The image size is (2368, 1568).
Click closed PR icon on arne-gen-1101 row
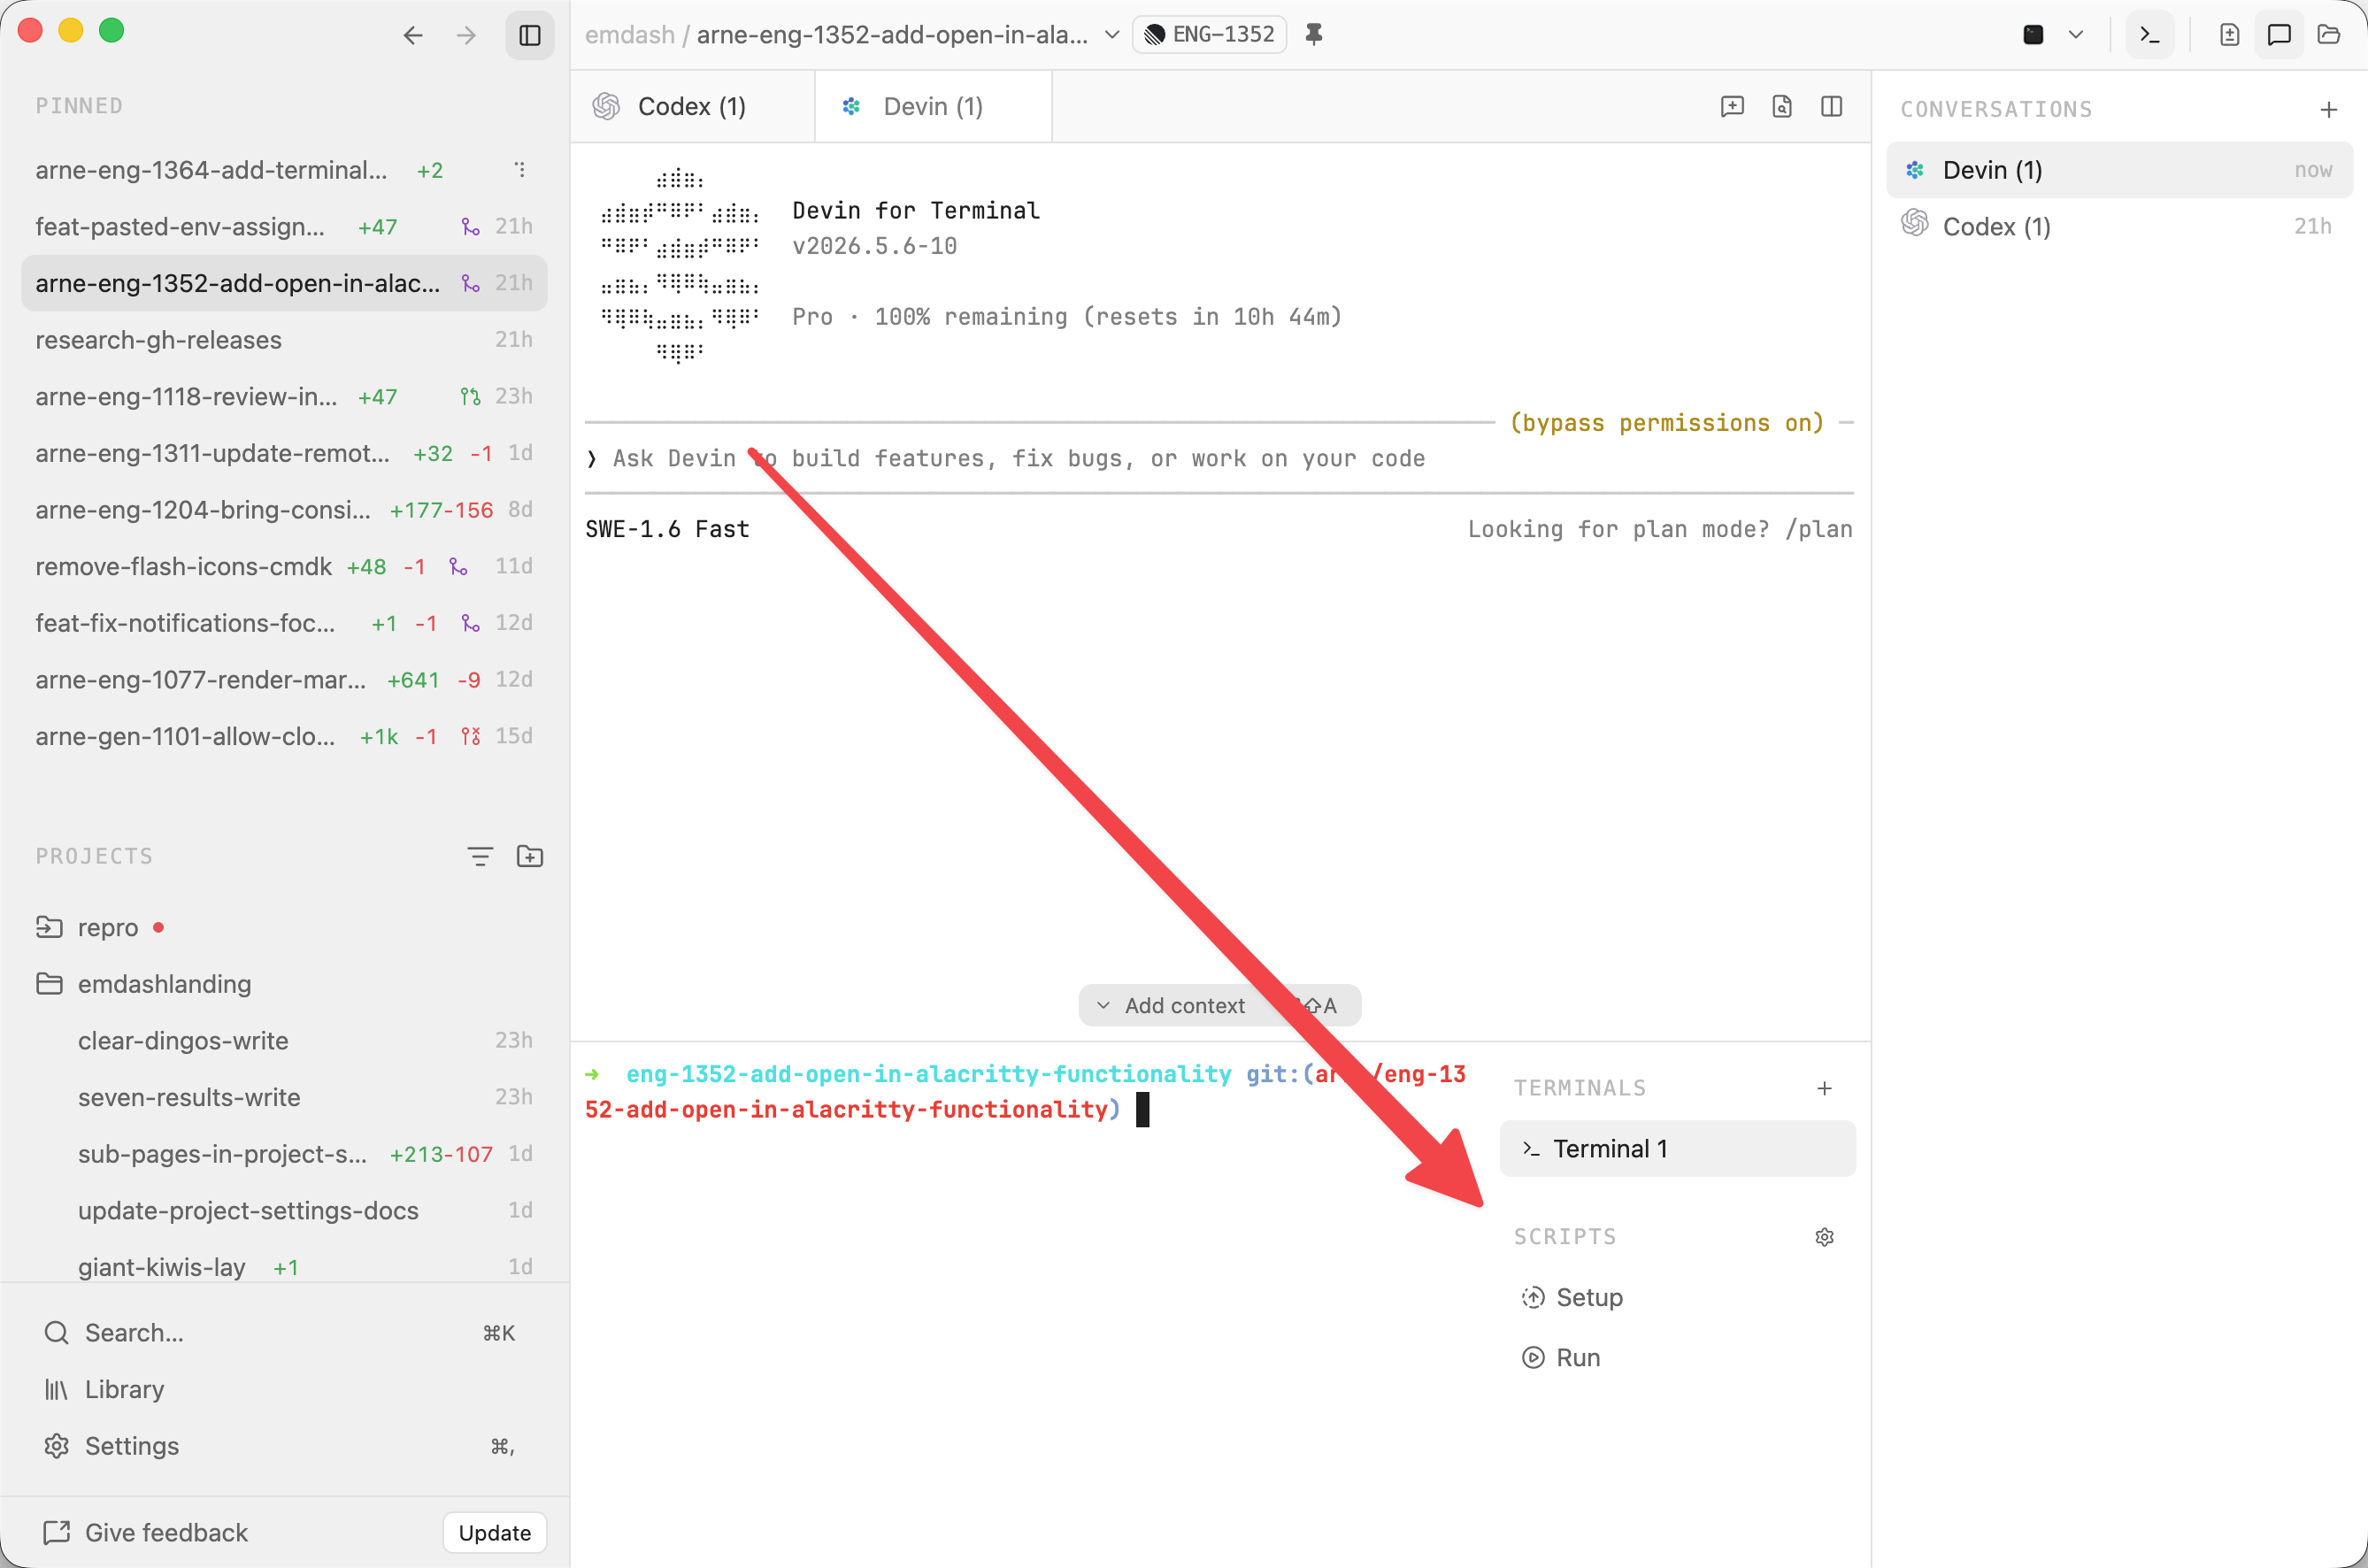click(x=470, y=737)
